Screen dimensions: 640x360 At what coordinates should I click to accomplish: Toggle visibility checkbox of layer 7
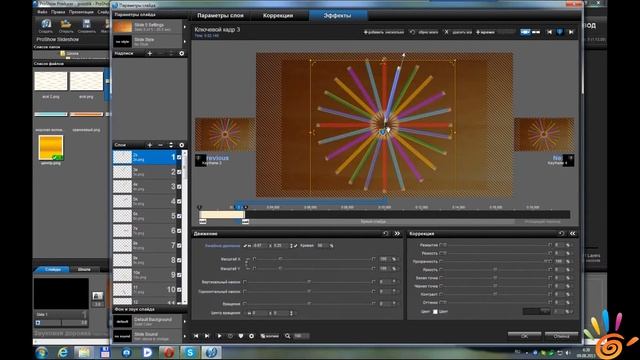point(179,245)
